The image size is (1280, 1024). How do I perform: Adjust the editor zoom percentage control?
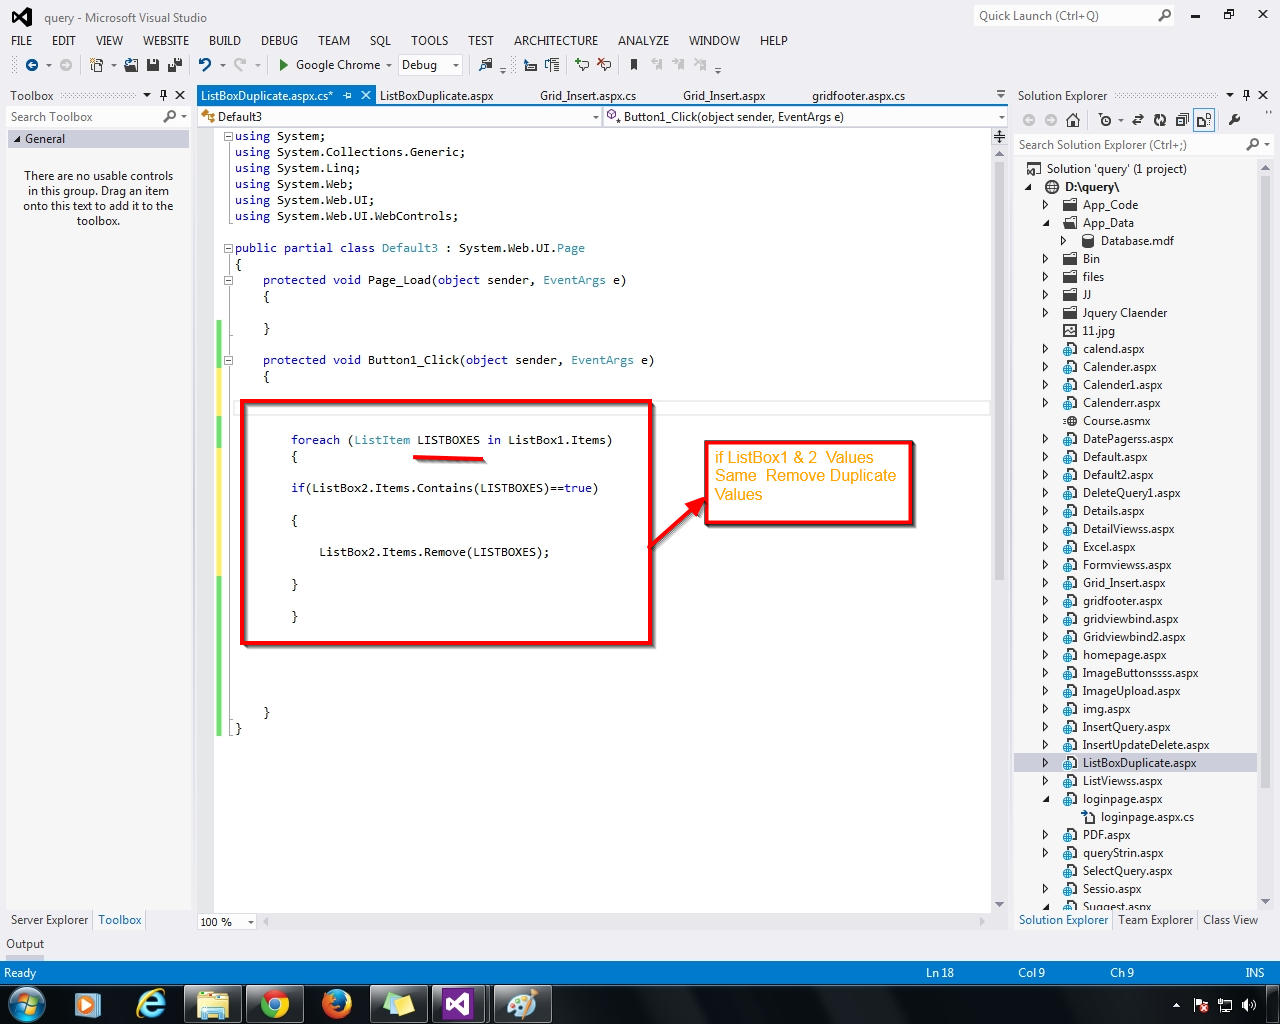[x=226, y=921]
